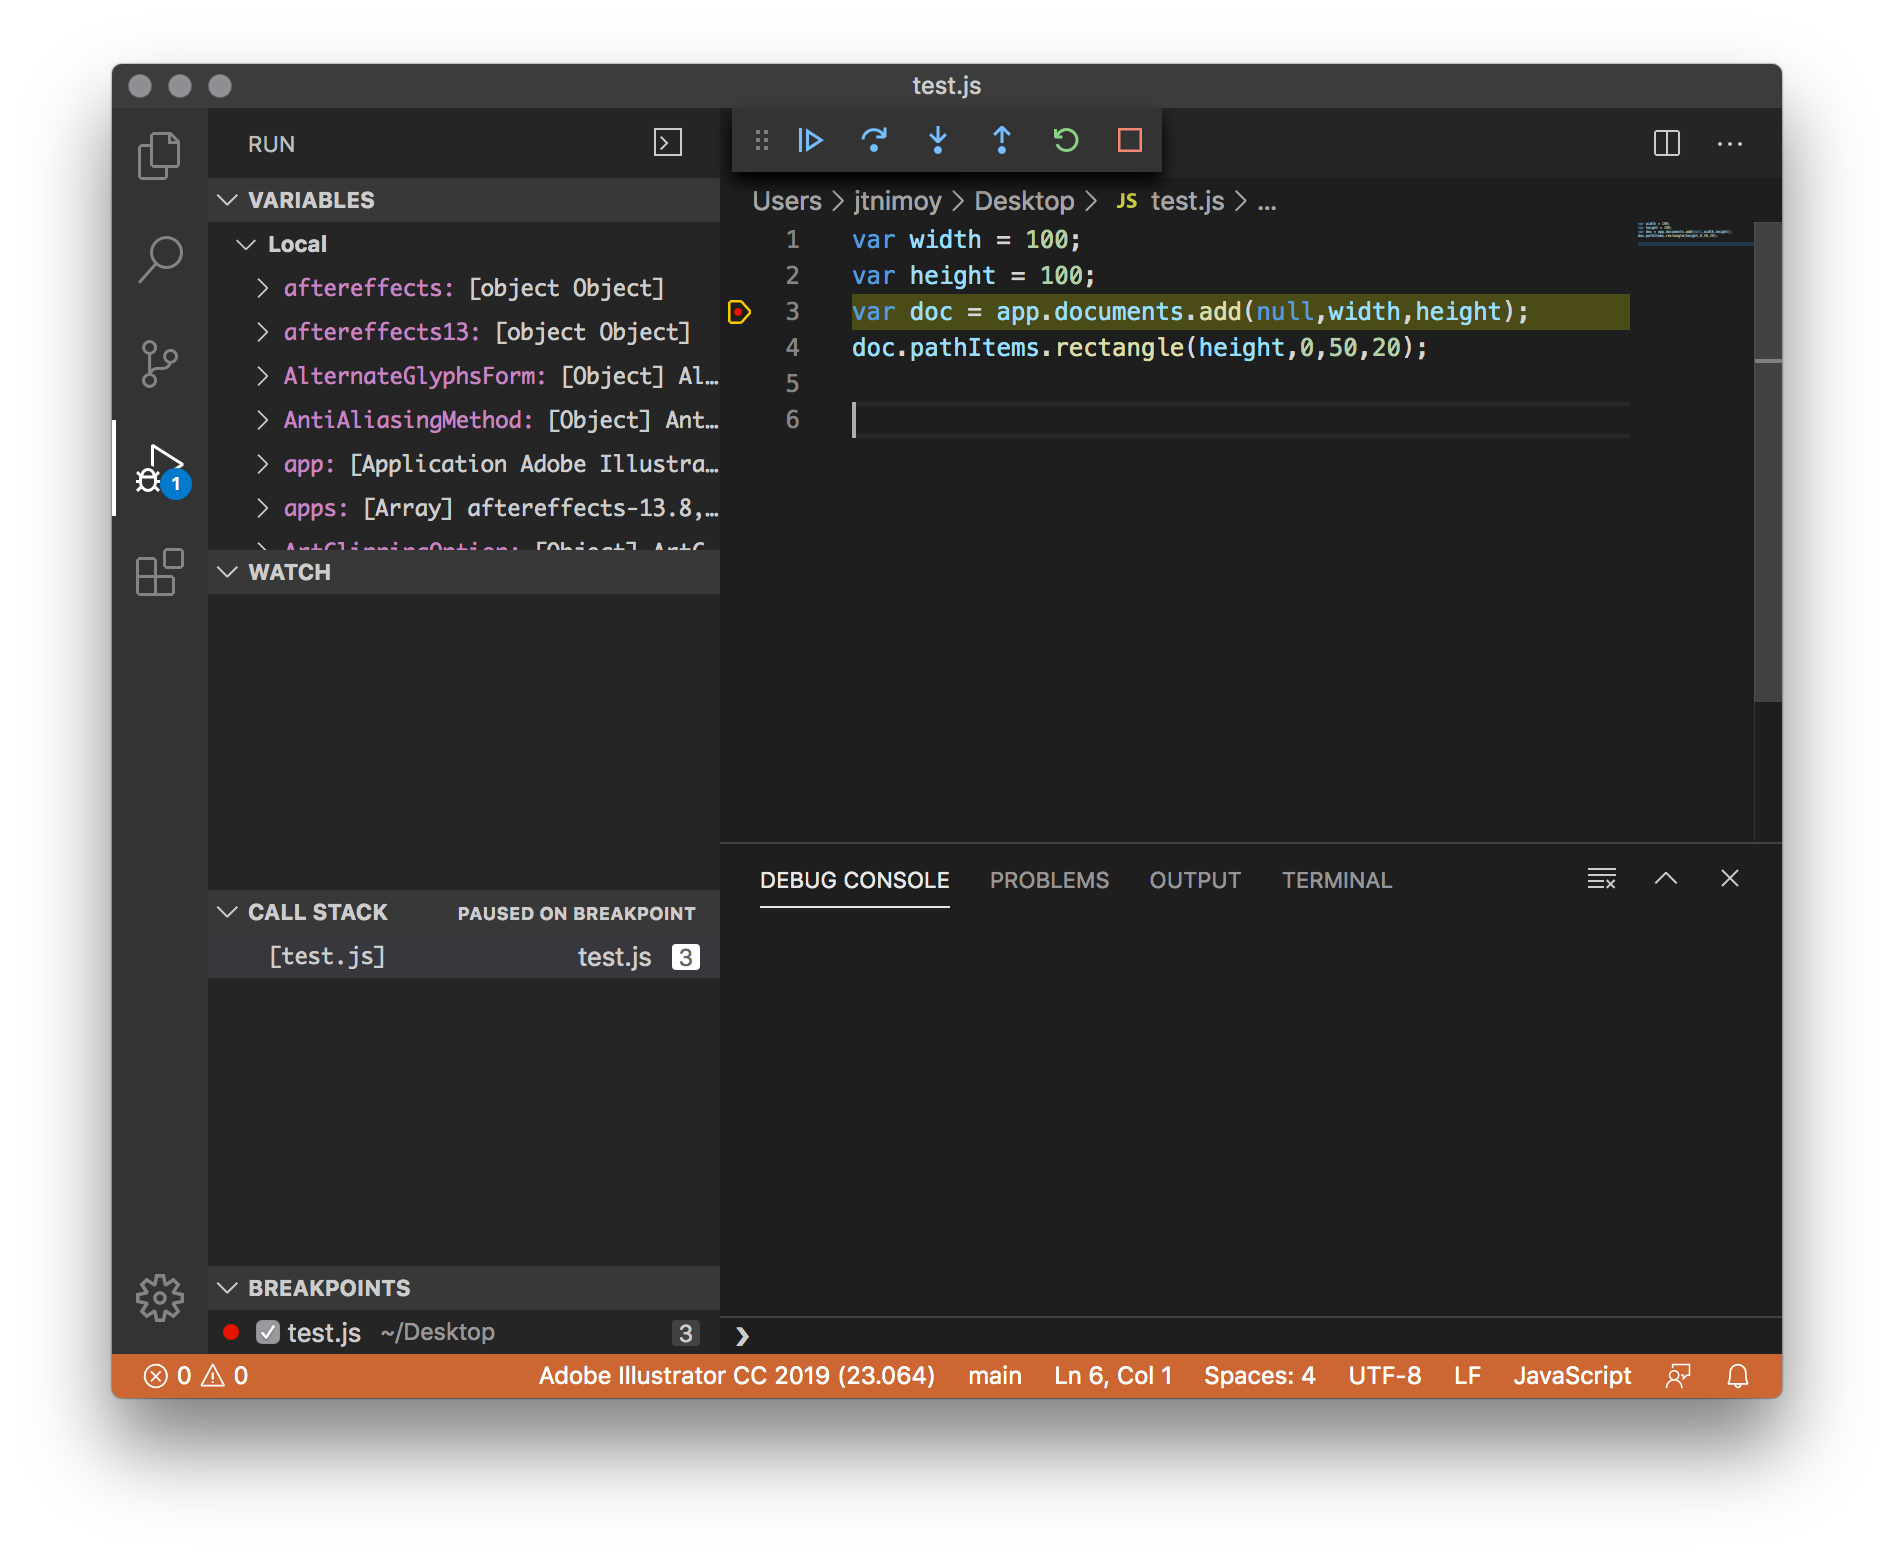Screen dimensions: 1894x1558
Task: Click the Step Into icon
Action: point(938,140)
